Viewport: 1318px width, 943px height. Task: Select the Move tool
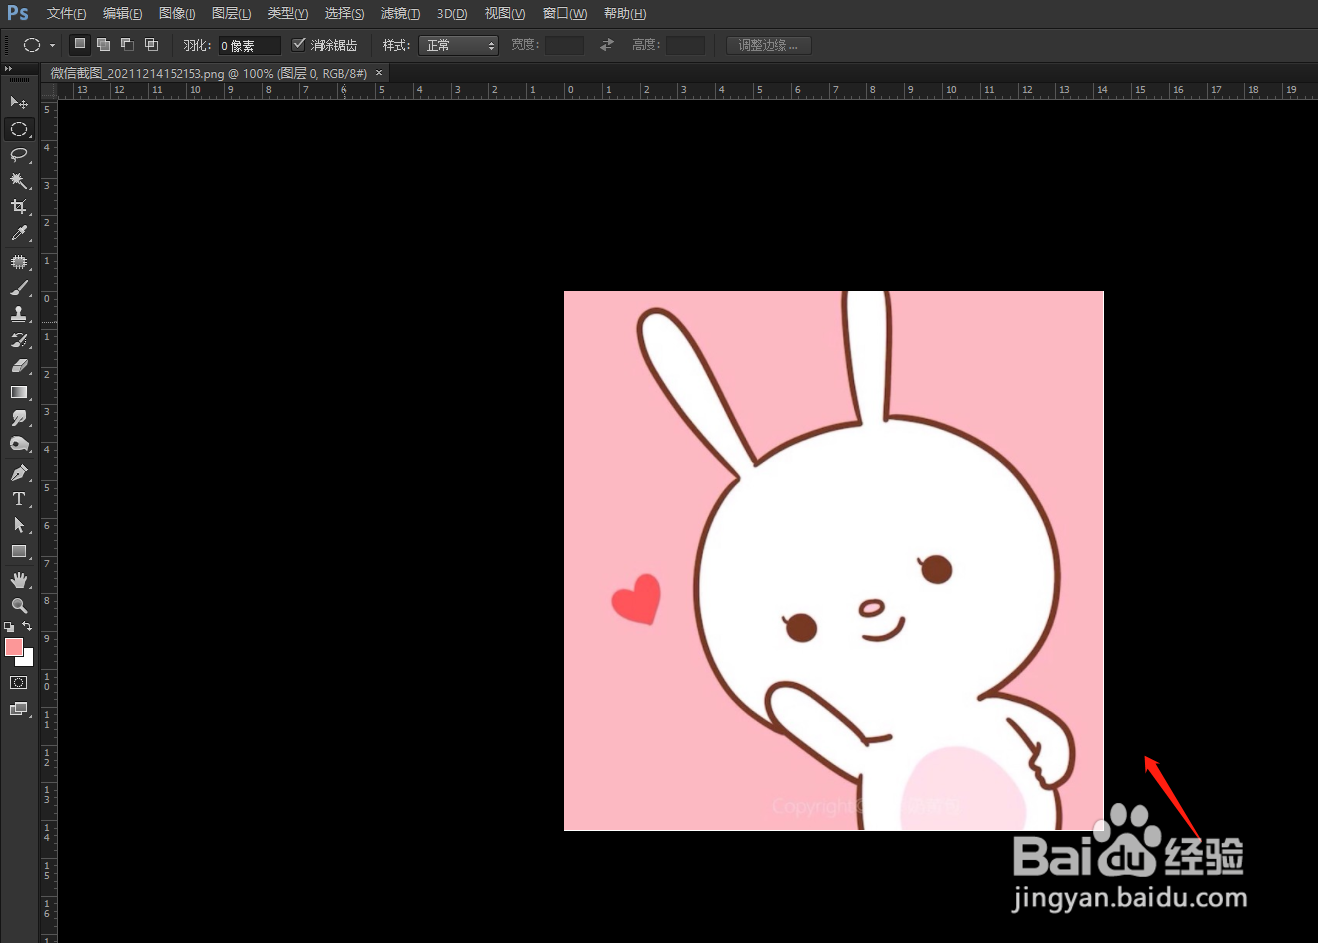pyautogui.click(x=19, y=102)
